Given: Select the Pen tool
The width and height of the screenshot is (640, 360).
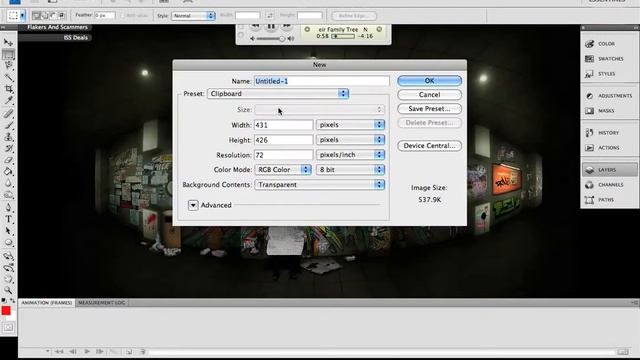Looking at the screenshot, I should 8,208.
